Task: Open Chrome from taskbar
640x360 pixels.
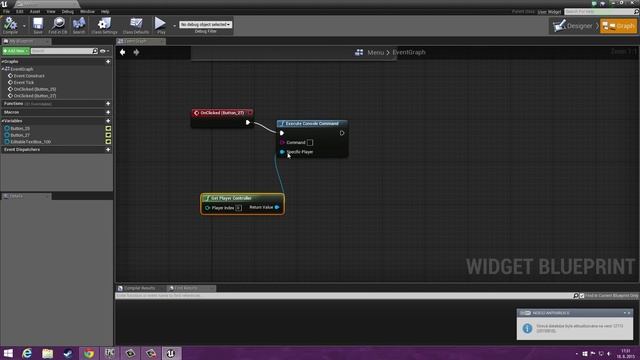Action: point(89,353)
